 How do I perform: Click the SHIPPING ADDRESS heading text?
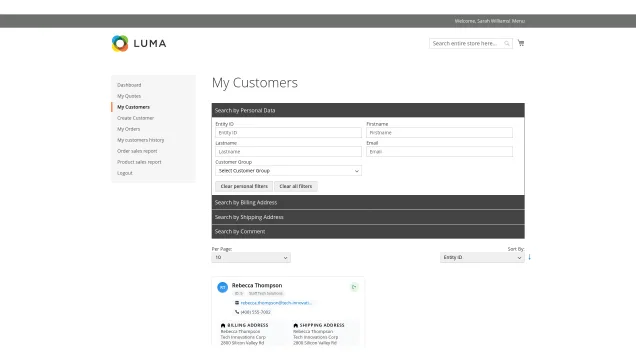pyautogui.click(x=322, y=325)
